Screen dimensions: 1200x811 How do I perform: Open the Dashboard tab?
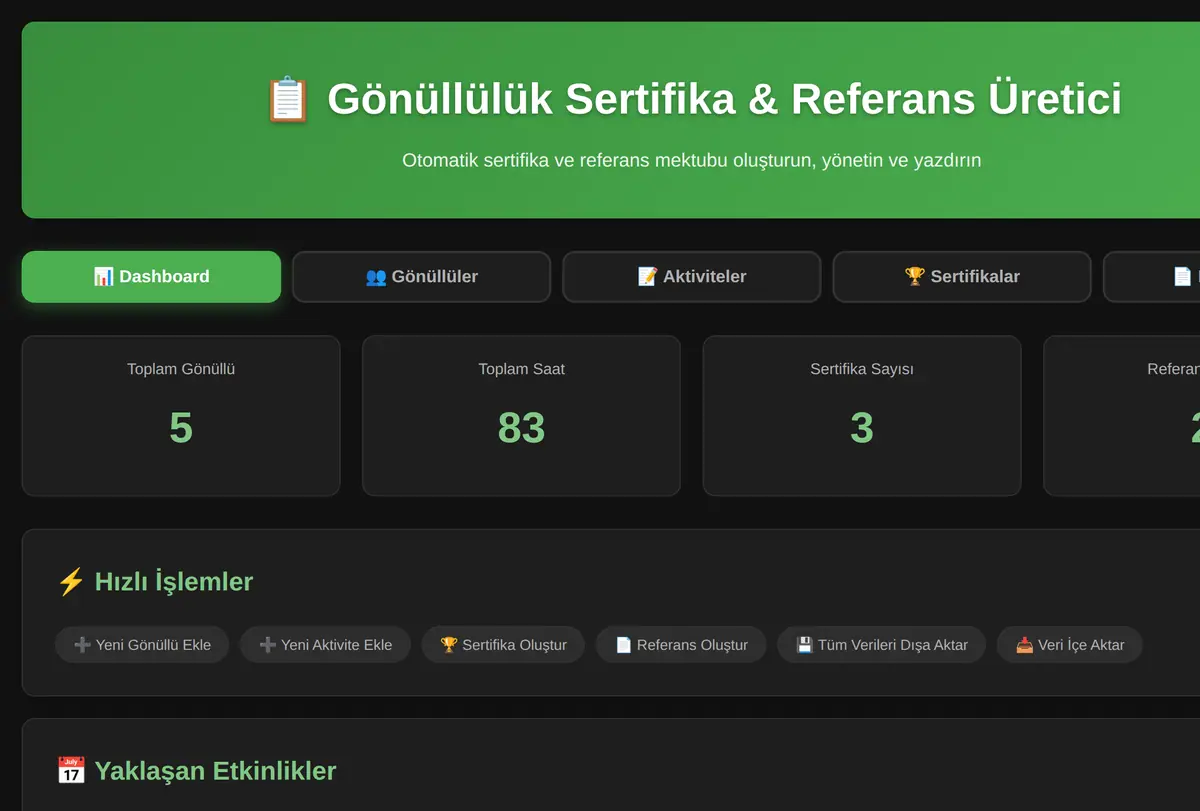tap(151, 276)
